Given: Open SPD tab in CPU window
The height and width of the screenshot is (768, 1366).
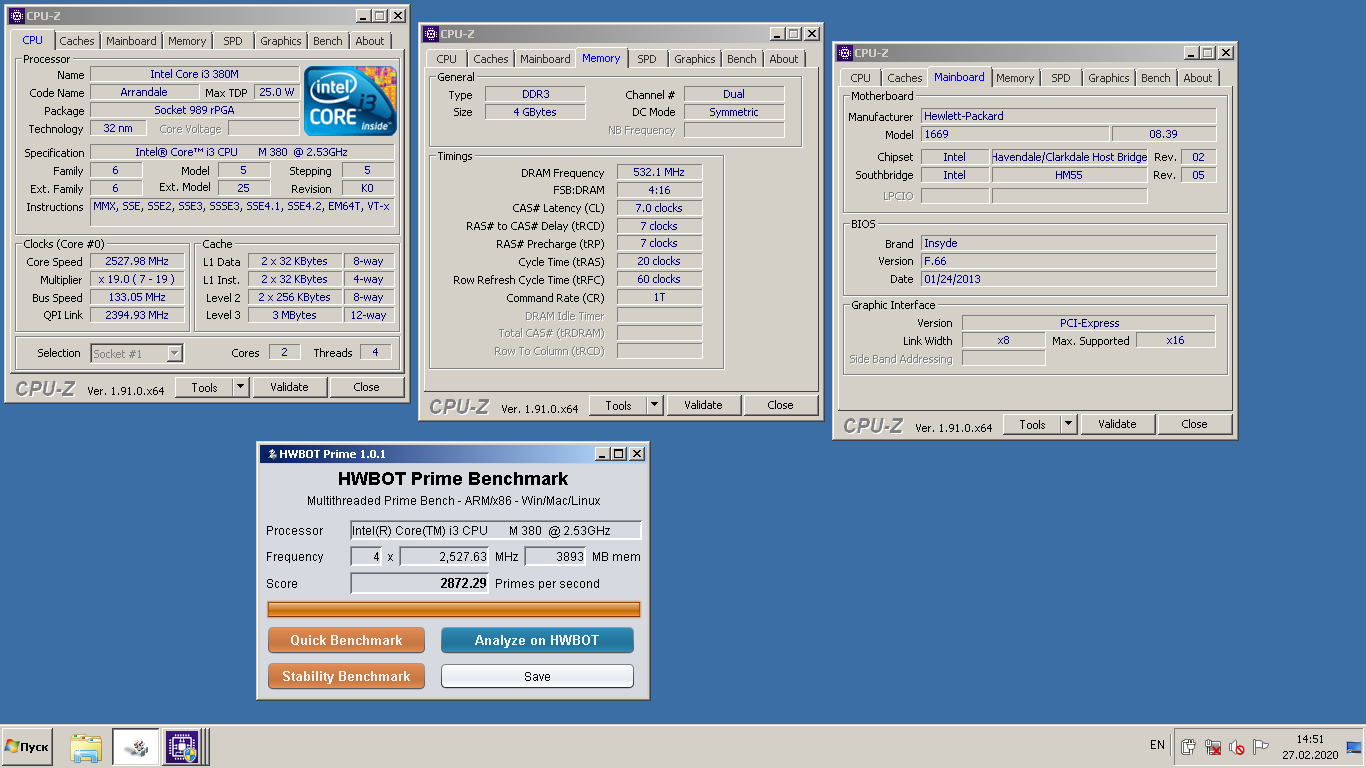Looking at the screenshot, I should tap(233, 41).
